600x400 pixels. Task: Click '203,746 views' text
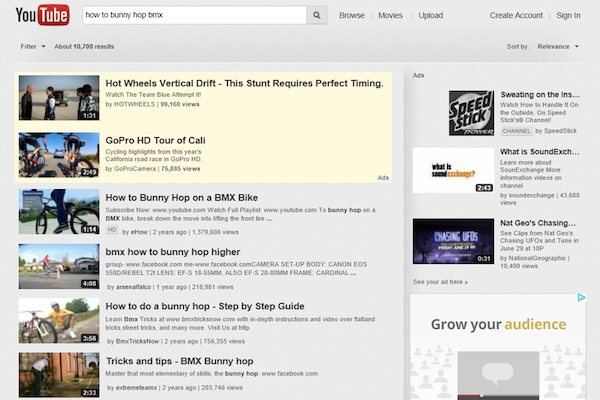click(222, 388)
